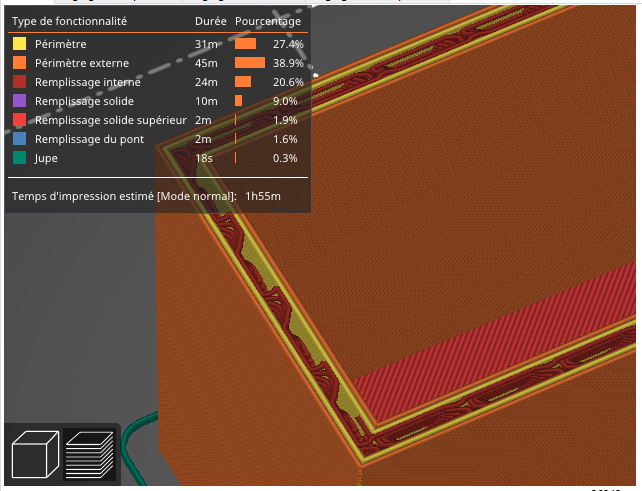Click the 'Remplissage solide' legend label
Screen dimensions: 642x491
pyautogui.click(x=84, y=101)
